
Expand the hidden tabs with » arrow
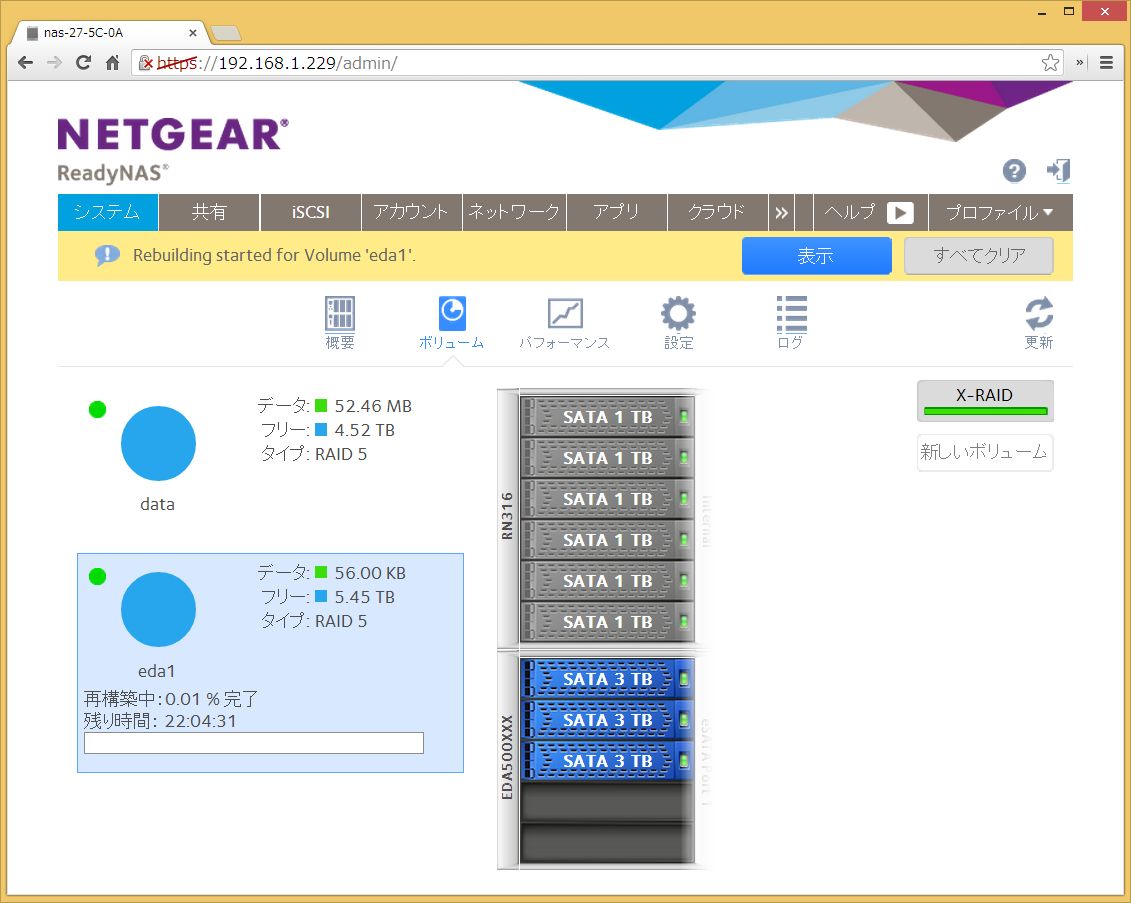click(x=781, y=213)
